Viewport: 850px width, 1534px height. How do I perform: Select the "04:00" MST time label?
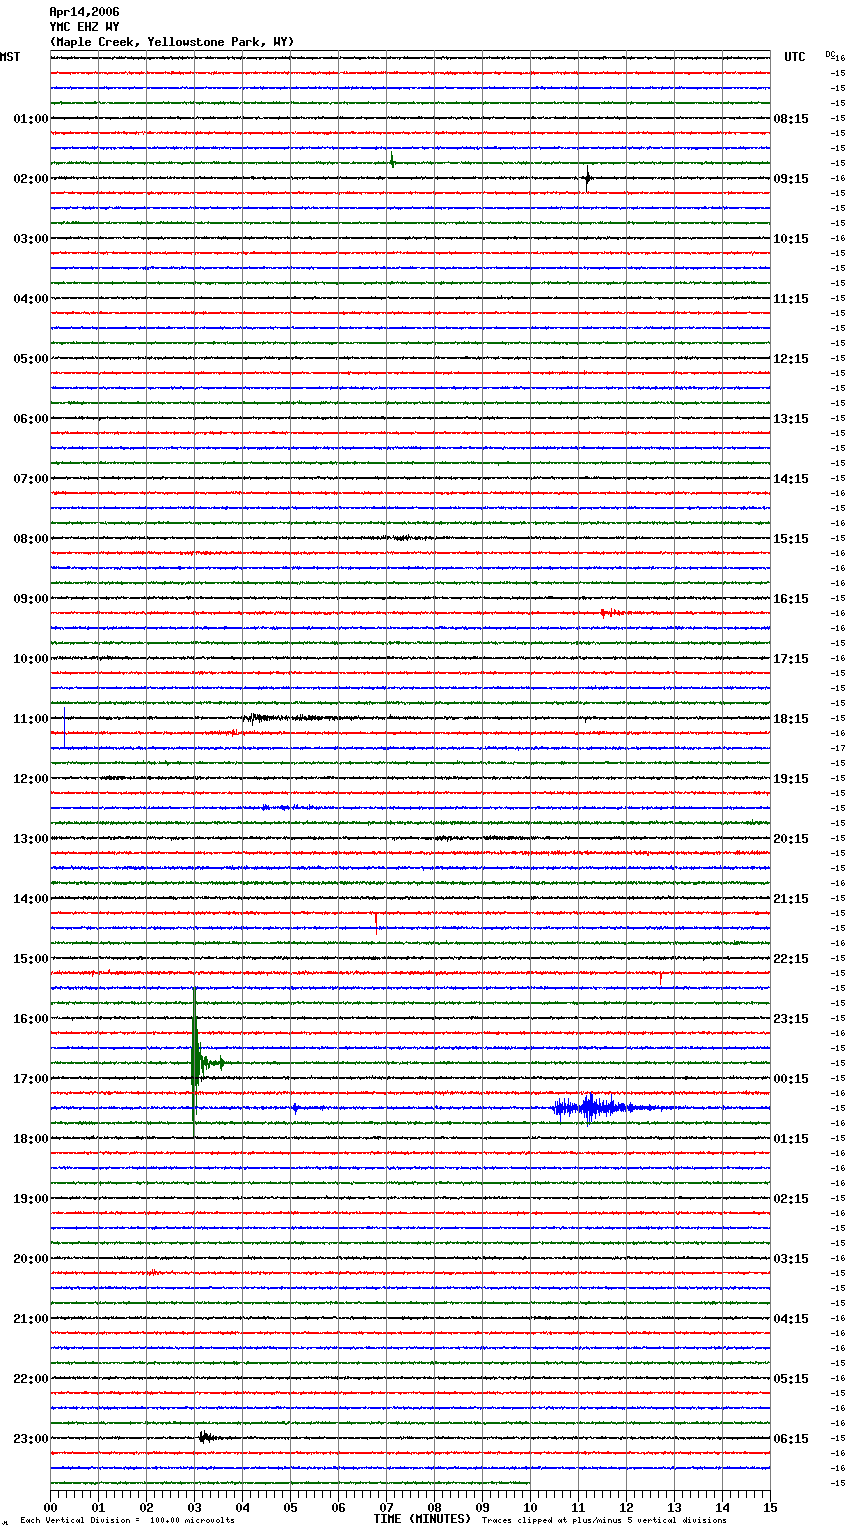(31, 299)
